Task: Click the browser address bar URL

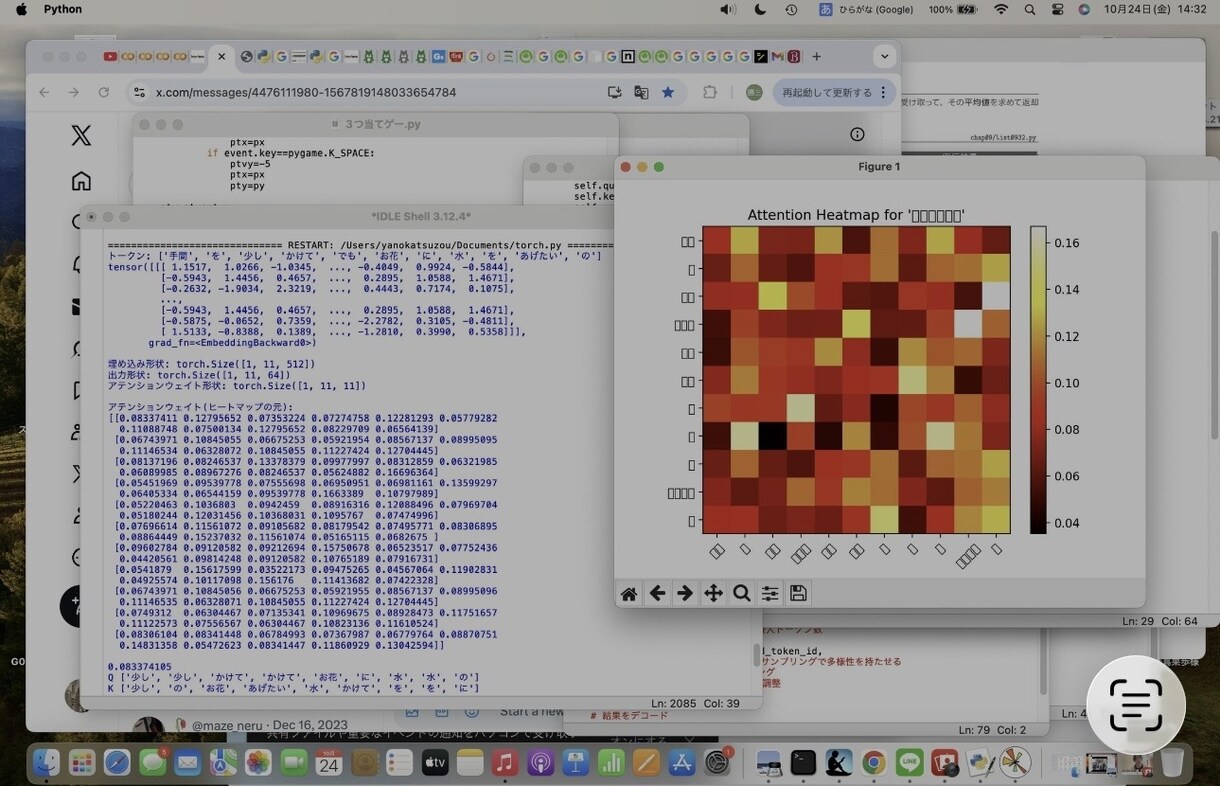Action: (x=306, y=92)
